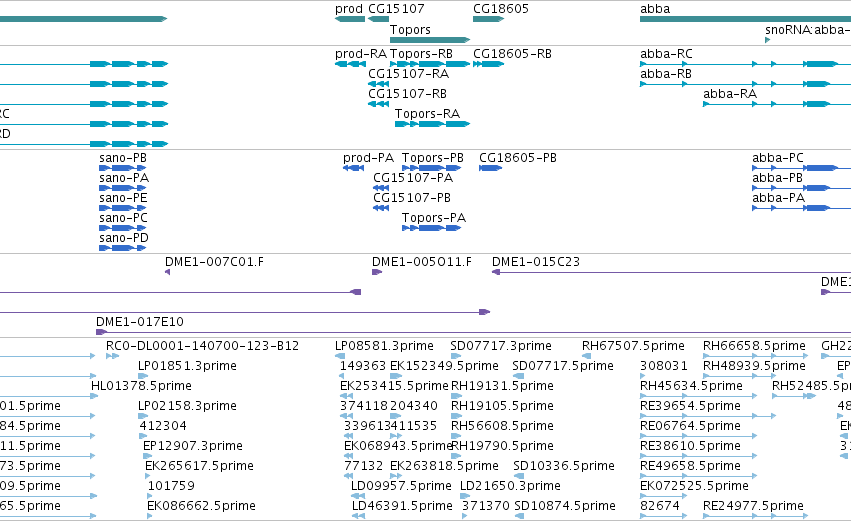Select the SD07717.3prime EST label

click(x=501, y=346)
